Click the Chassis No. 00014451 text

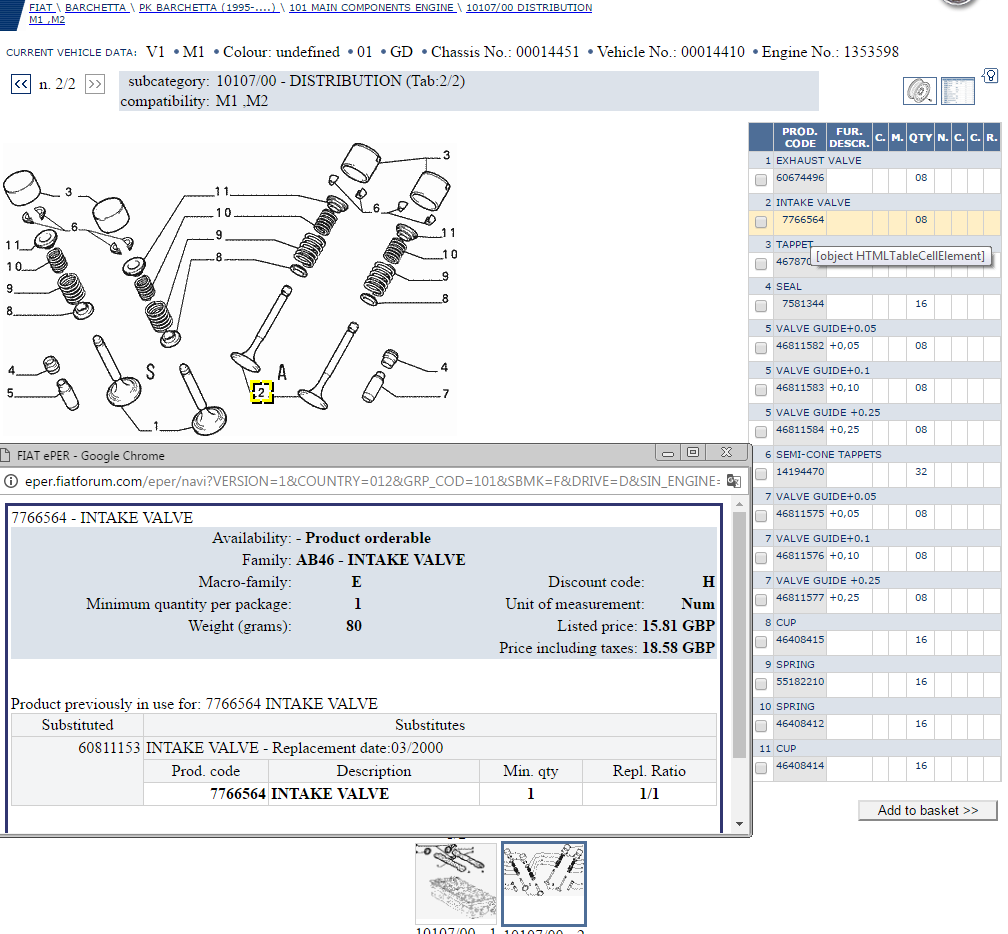click(505, 52)
